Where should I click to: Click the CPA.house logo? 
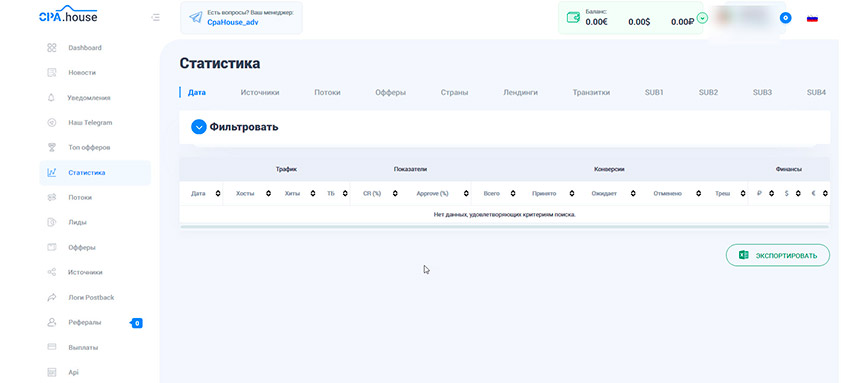click(x=68, y=14)
